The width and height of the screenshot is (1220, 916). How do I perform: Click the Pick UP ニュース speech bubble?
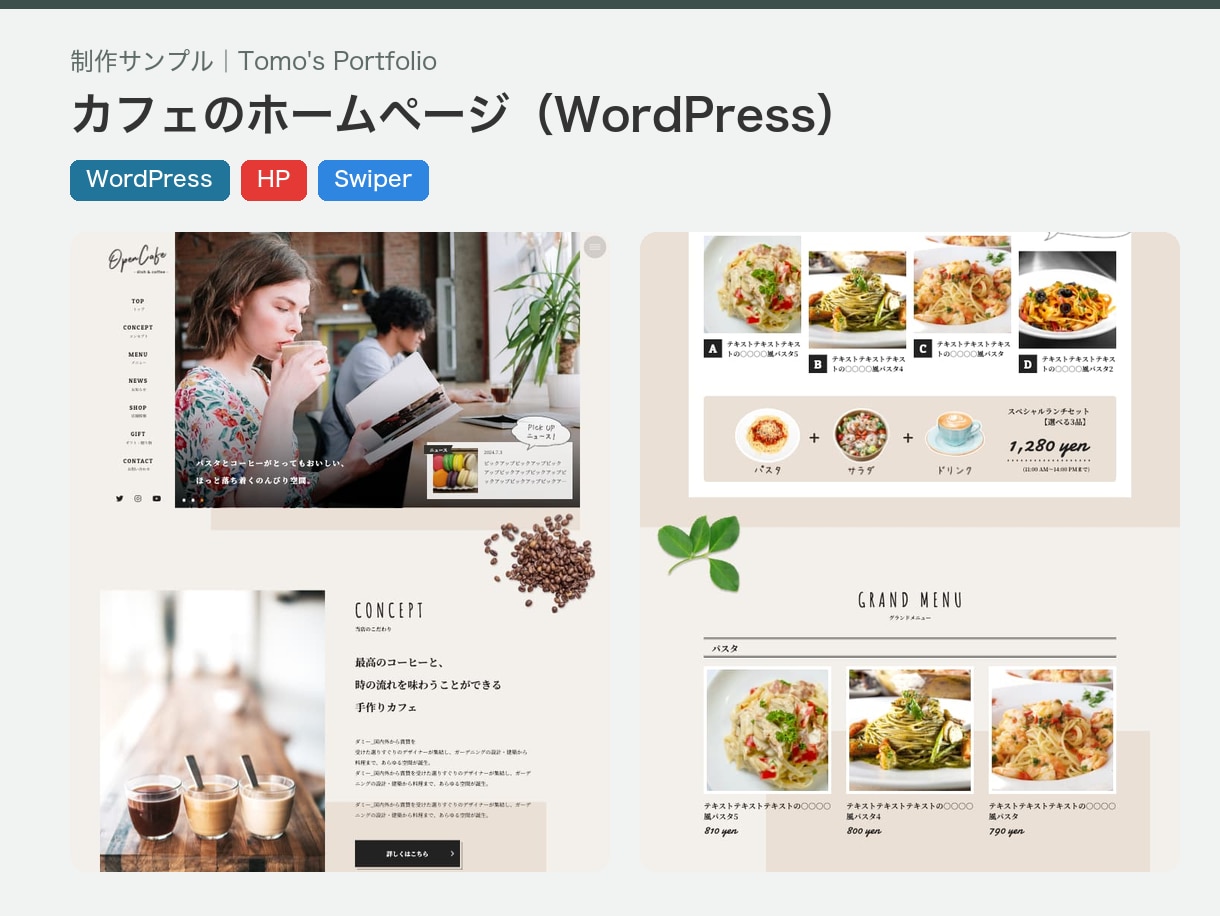pyautogui.click(x=541, y=432)
